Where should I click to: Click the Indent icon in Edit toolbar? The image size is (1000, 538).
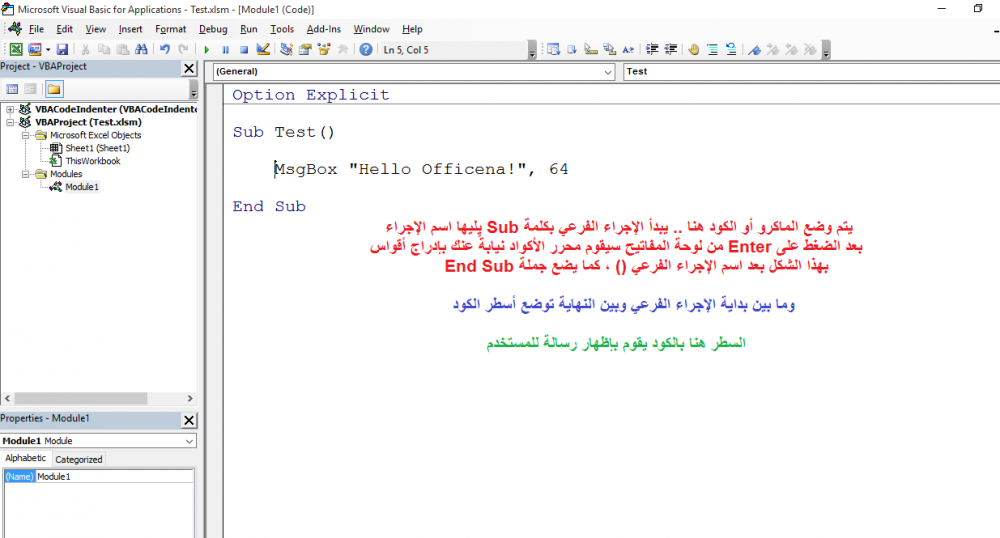click(652, 50)
